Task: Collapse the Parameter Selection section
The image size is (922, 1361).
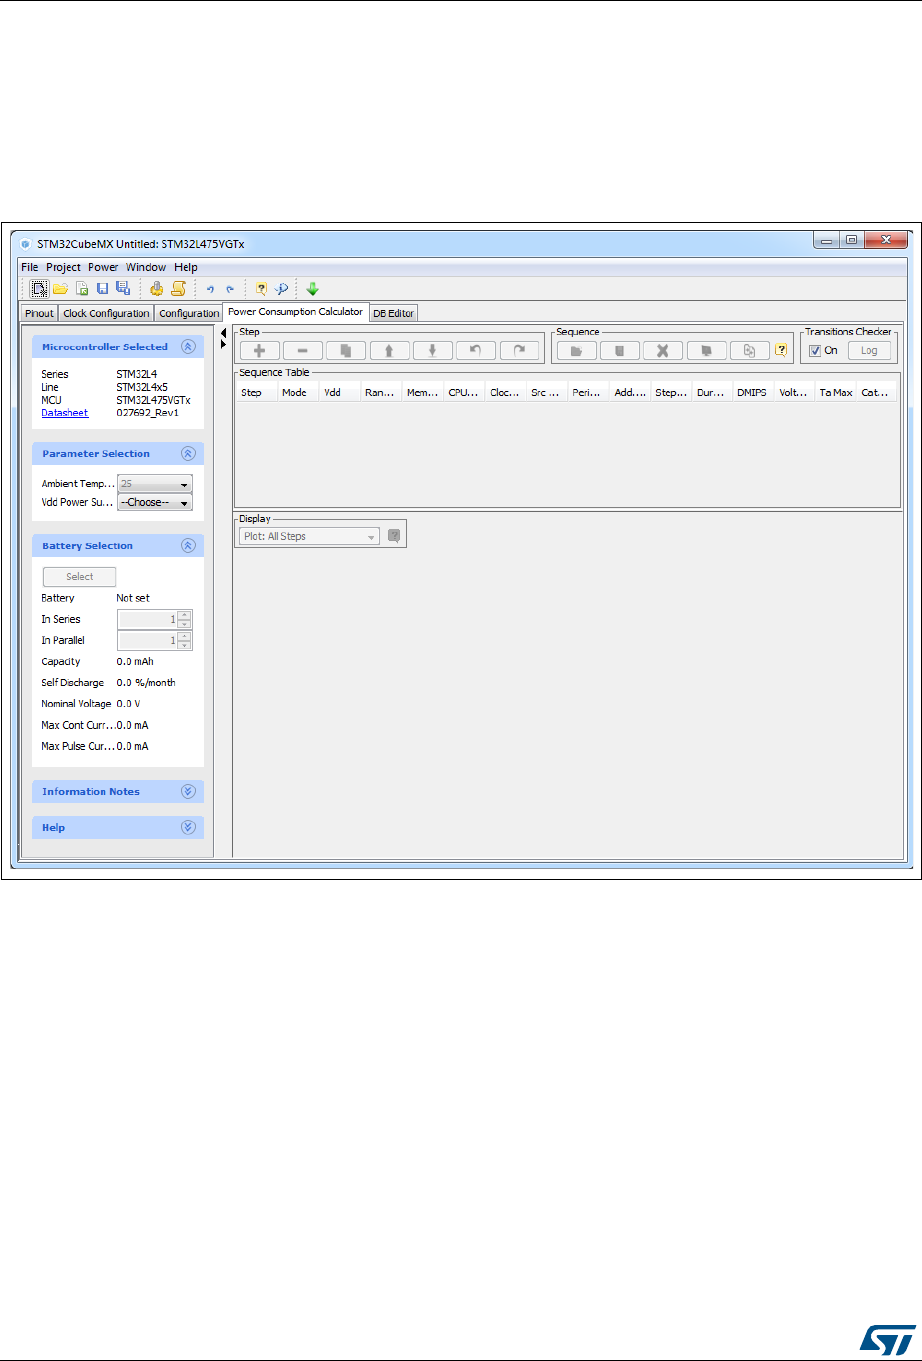Action: pyautogui.click(x=188, y=454)
